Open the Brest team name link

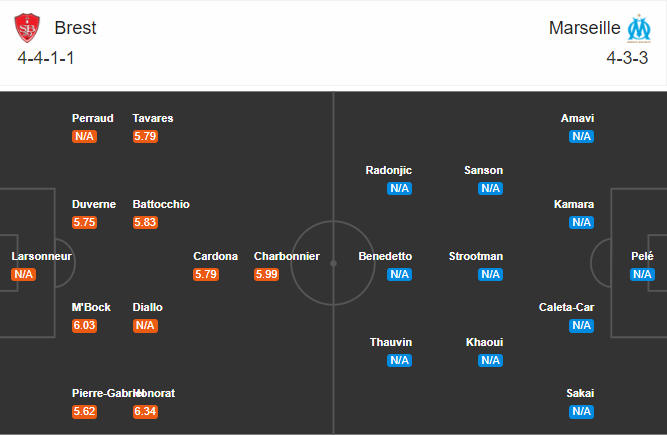point(76,28)
